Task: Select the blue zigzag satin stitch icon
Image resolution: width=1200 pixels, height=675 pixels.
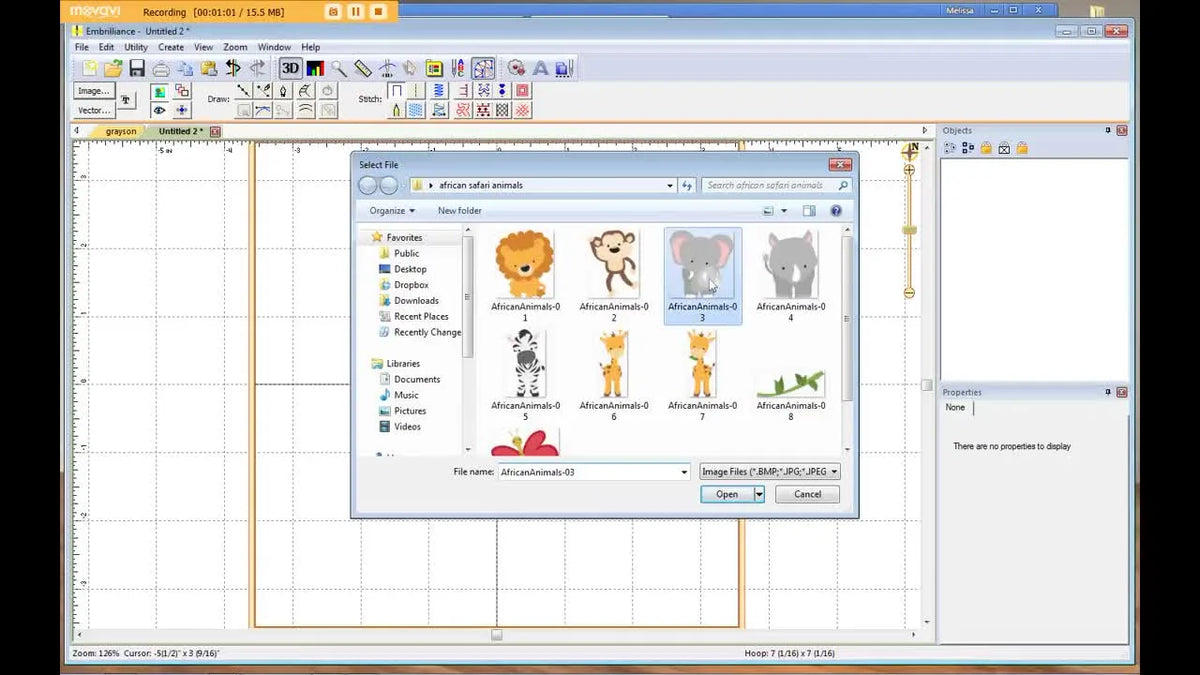Action: coord(440,91)
